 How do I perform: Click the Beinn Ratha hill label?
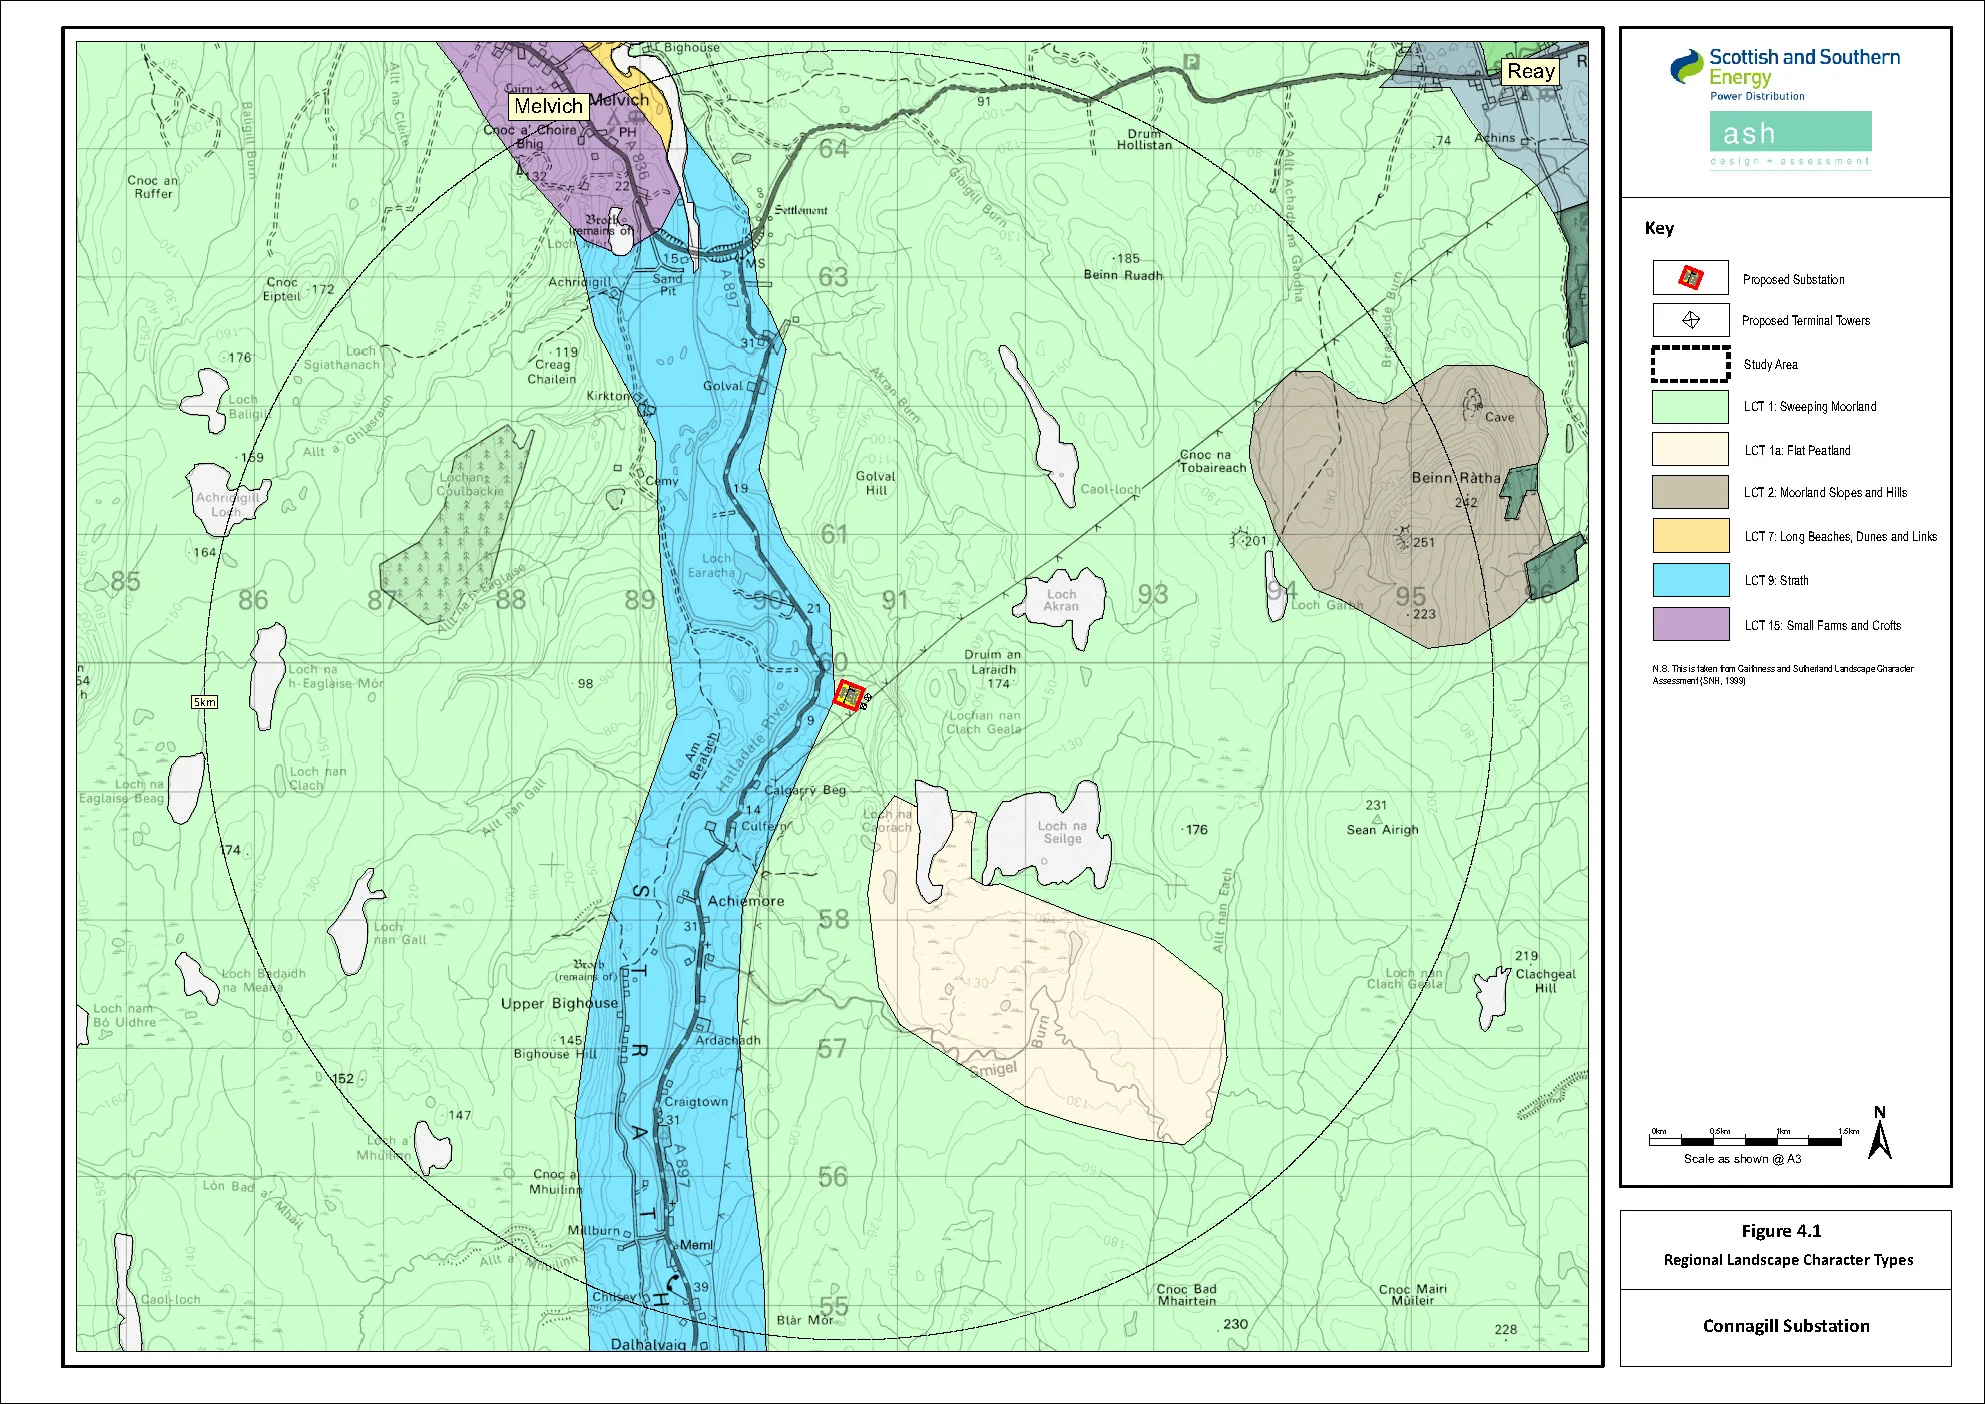point(1455,478)
